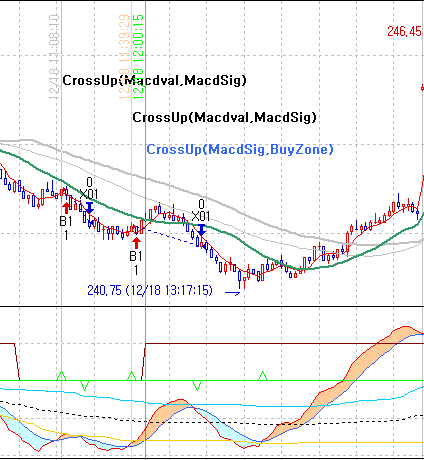Click the green up-triangle marker at the 11:08:10 line
This screenshot has width=424, height=460.
tap(61, 376)
